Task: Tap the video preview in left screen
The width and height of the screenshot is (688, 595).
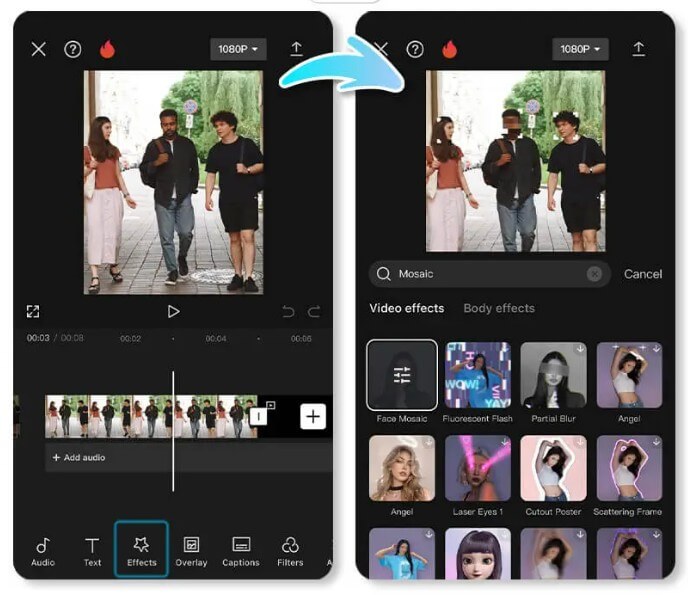Action: click(173, 182)
